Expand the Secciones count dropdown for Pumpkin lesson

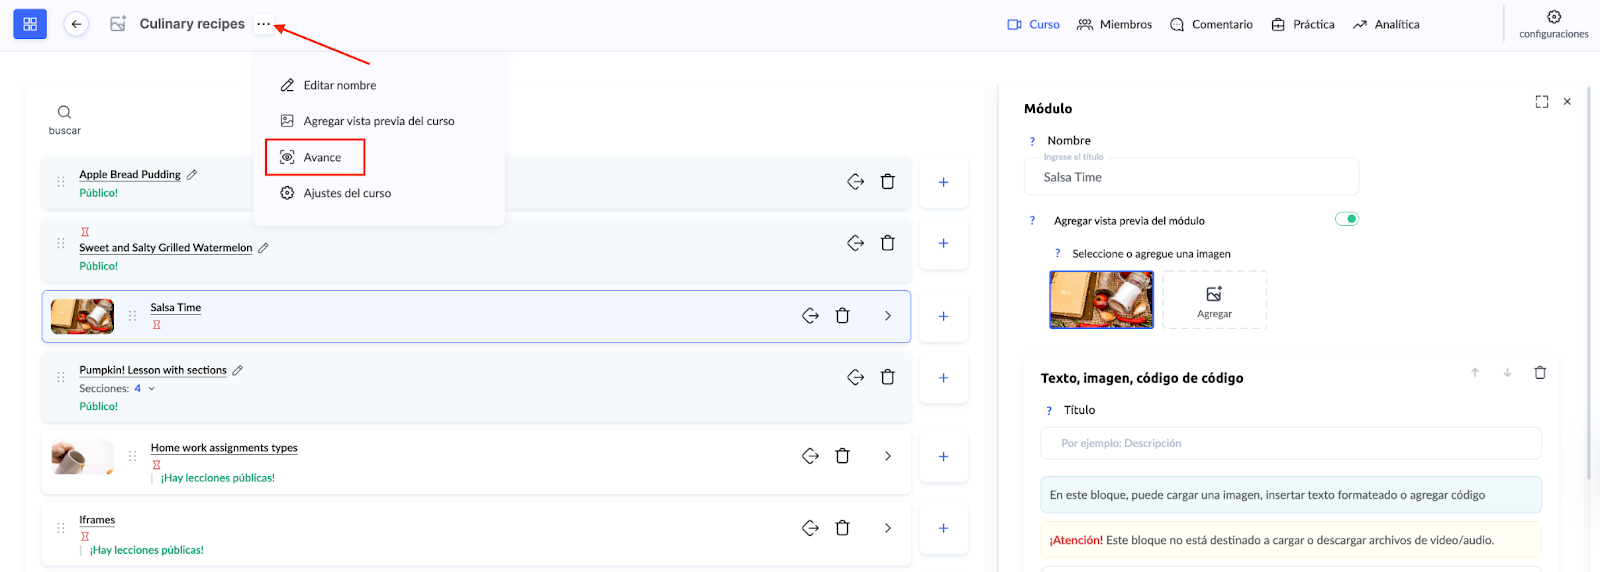click(152, 389)
